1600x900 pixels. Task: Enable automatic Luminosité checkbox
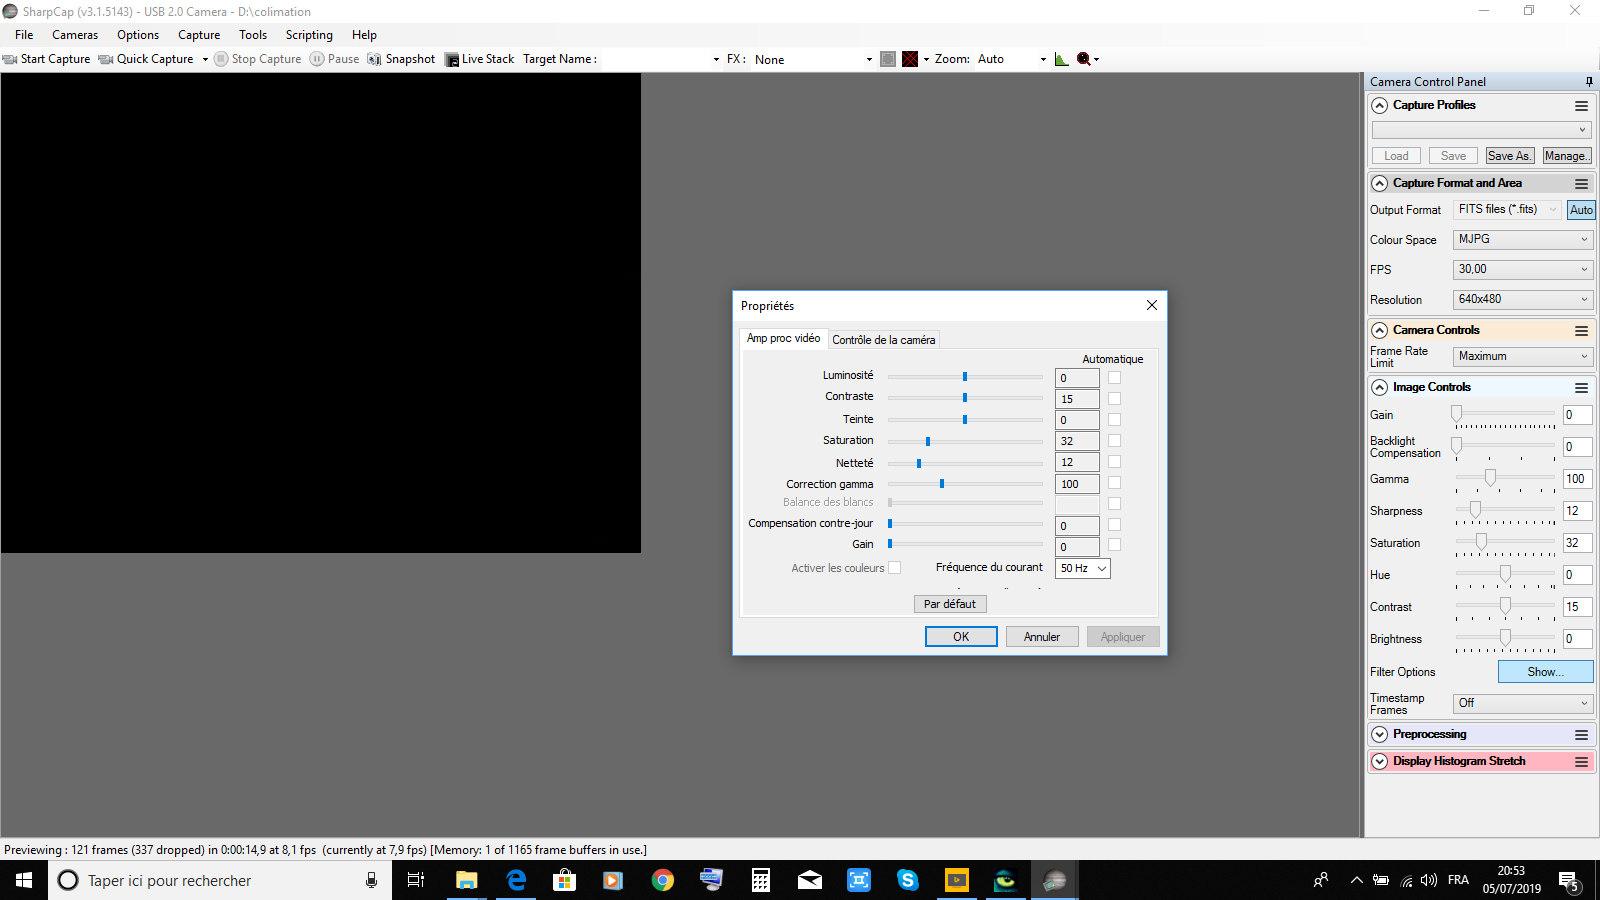click(x=1114, y=377)
